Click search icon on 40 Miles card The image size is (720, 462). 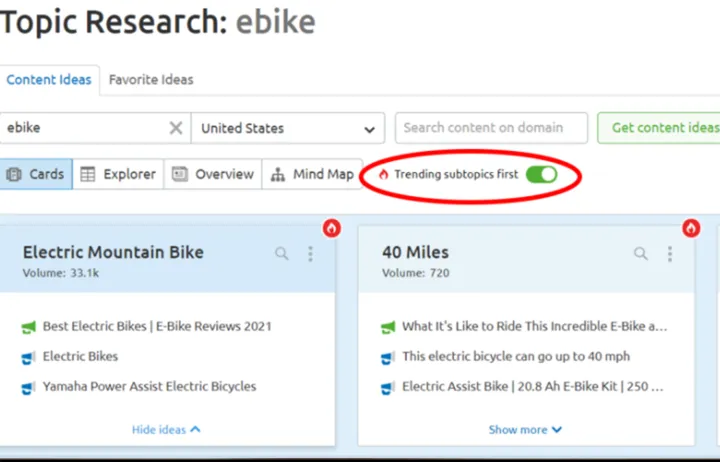click(x=641, y=254)
